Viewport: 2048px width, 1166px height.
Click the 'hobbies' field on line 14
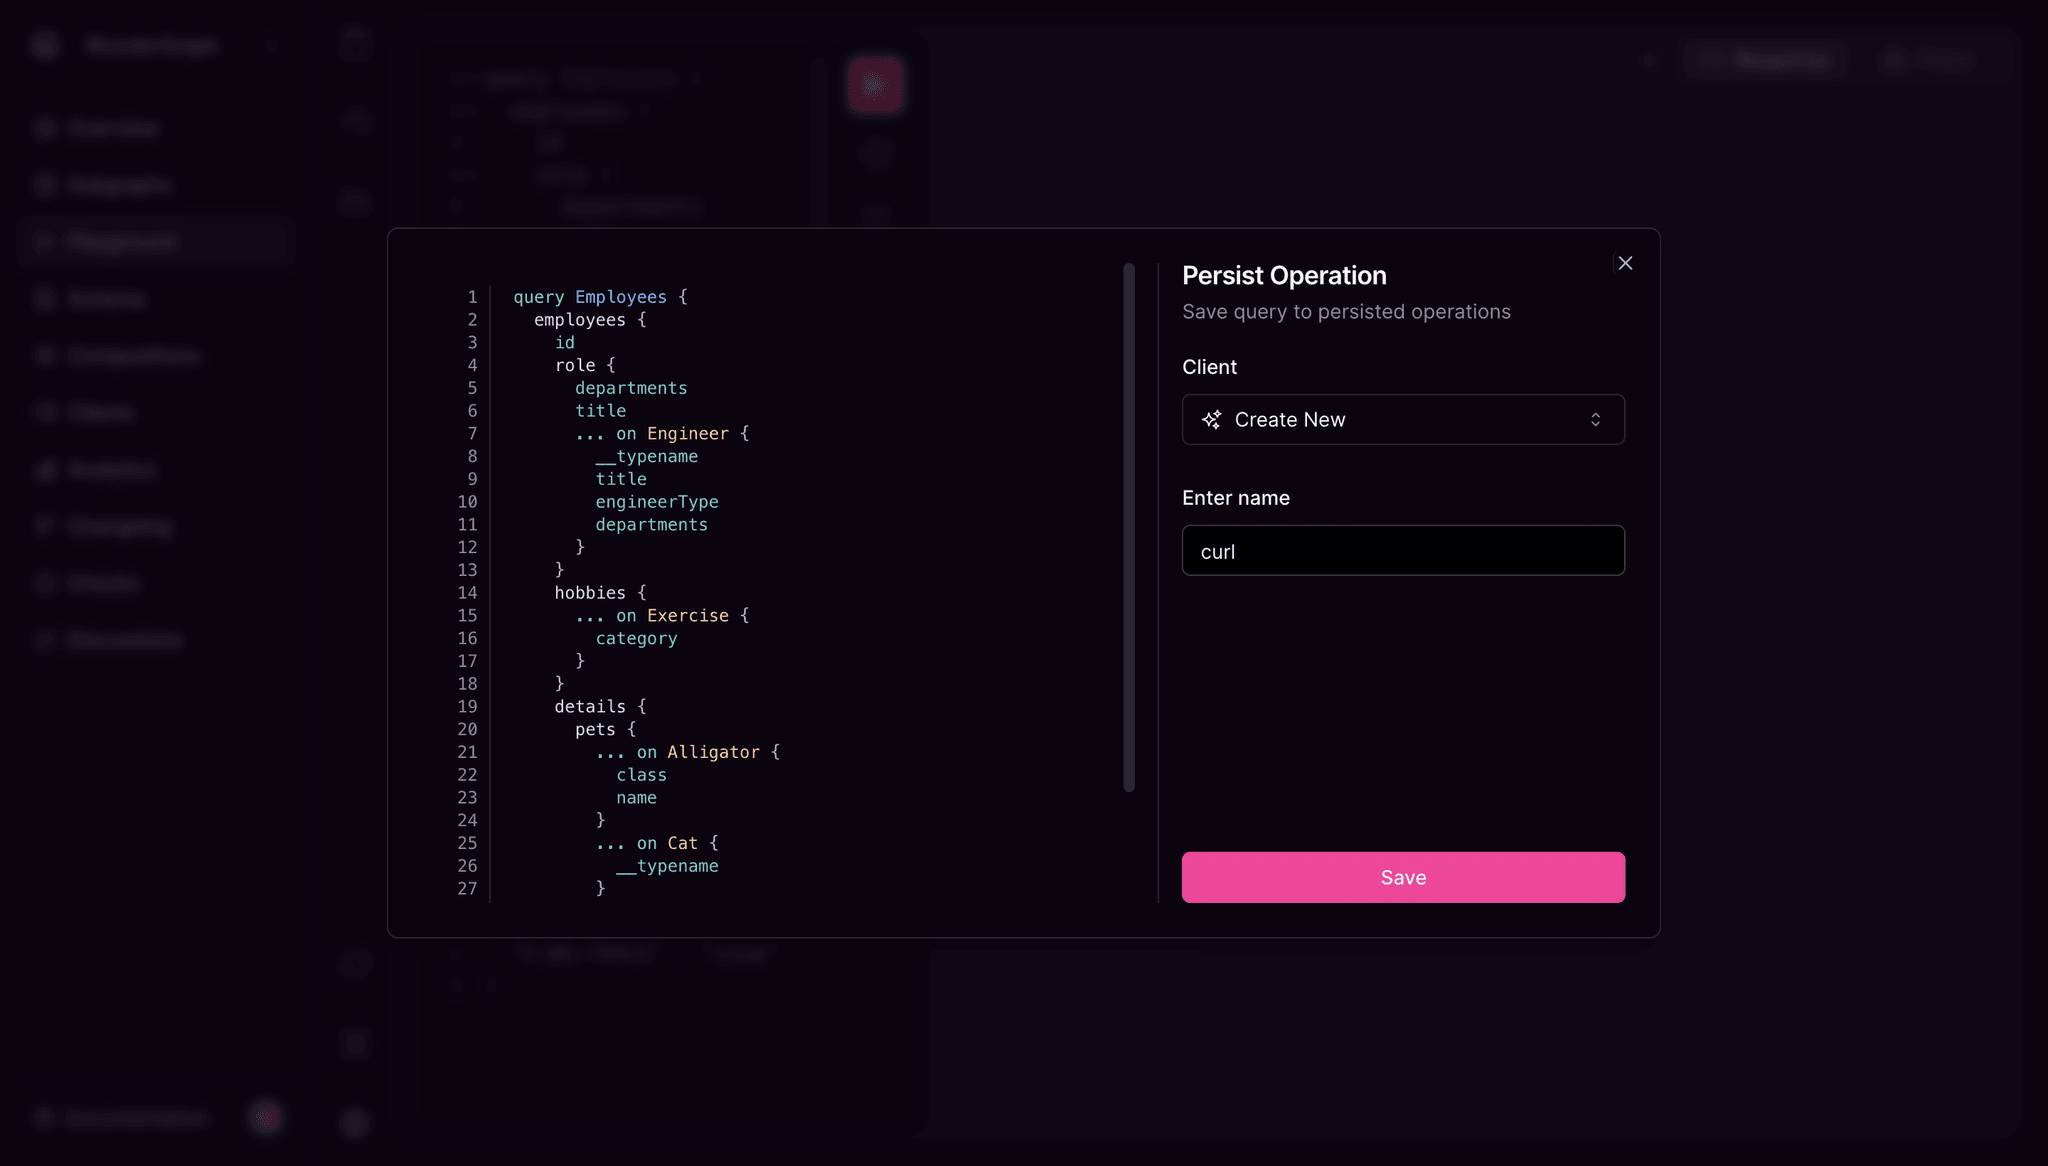click(x=589, y=593)
